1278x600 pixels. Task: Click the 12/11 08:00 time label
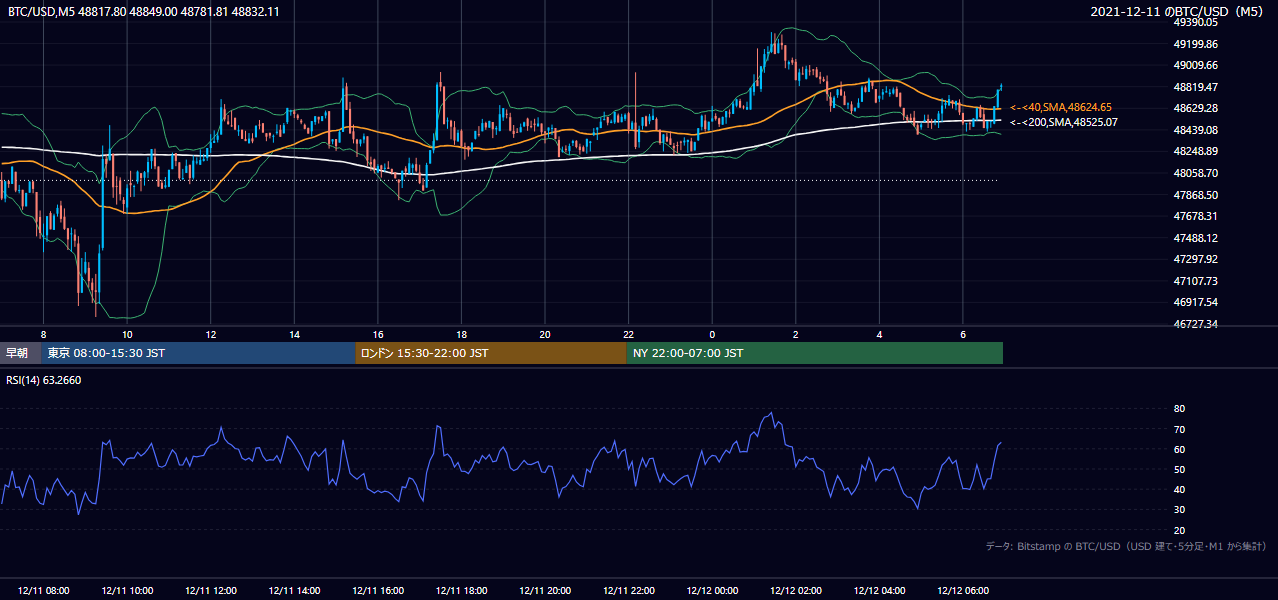44,591
